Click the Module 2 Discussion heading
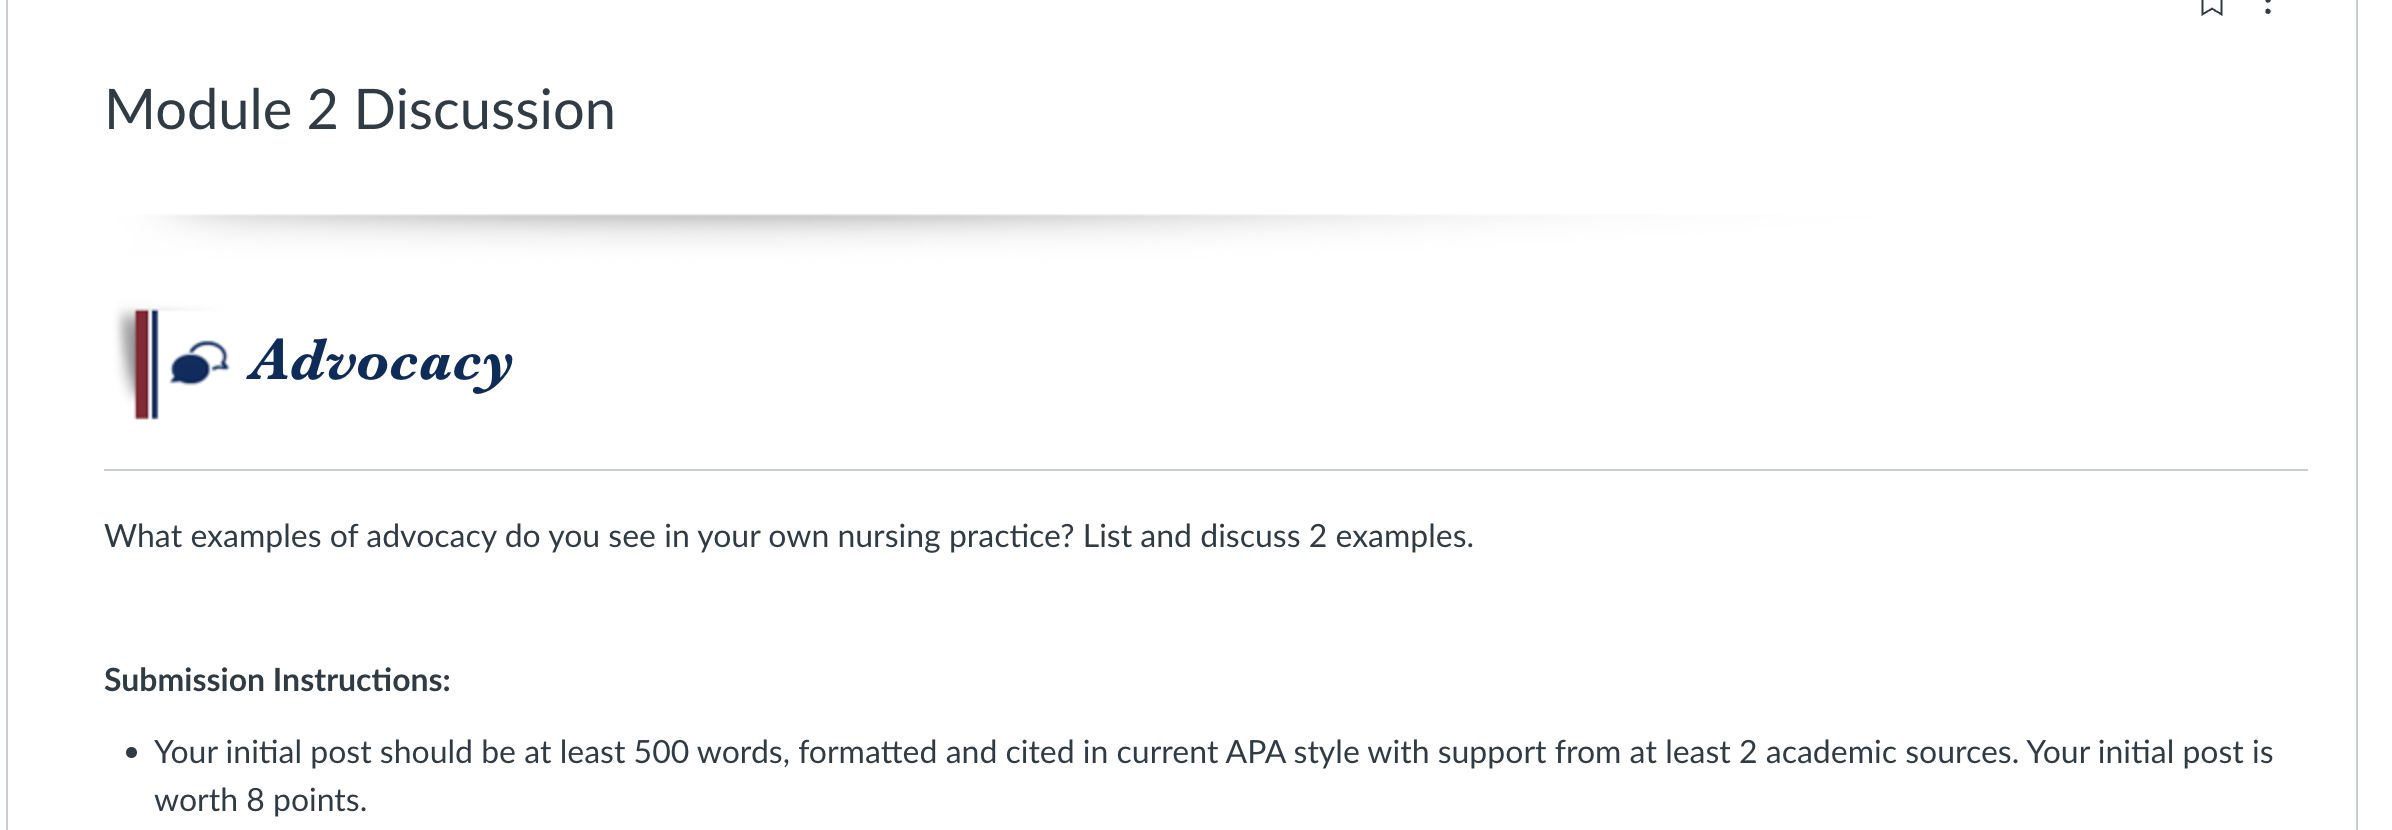The width and height of the screenshot is (2392, 830). coord(360,109)
